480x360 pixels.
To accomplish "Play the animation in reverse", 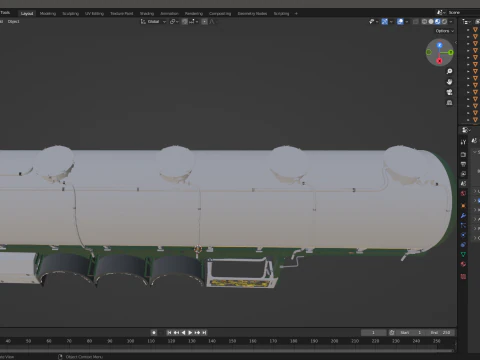I will [183, 332].
